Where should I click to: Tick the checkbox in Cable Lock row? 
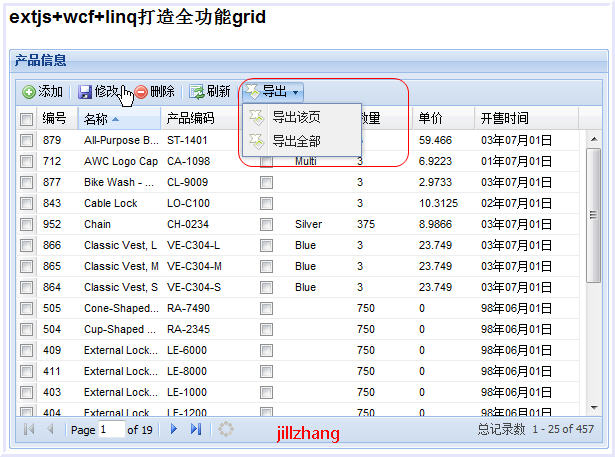pyautogui.click(x=26, y=204)
